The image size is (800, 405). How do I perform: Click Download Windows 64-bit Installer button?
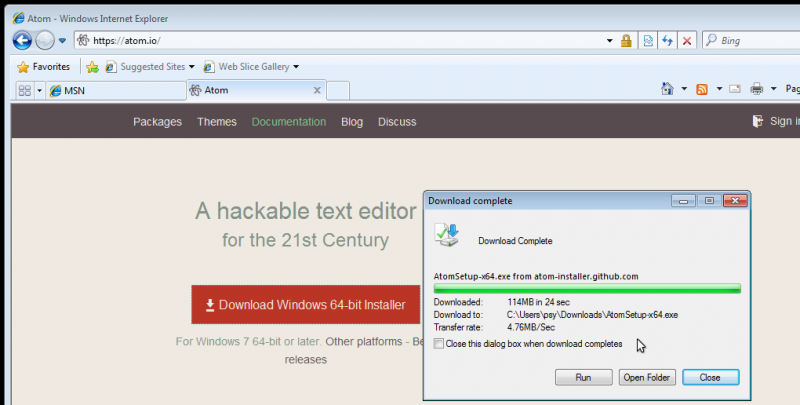tap(306, 305)
